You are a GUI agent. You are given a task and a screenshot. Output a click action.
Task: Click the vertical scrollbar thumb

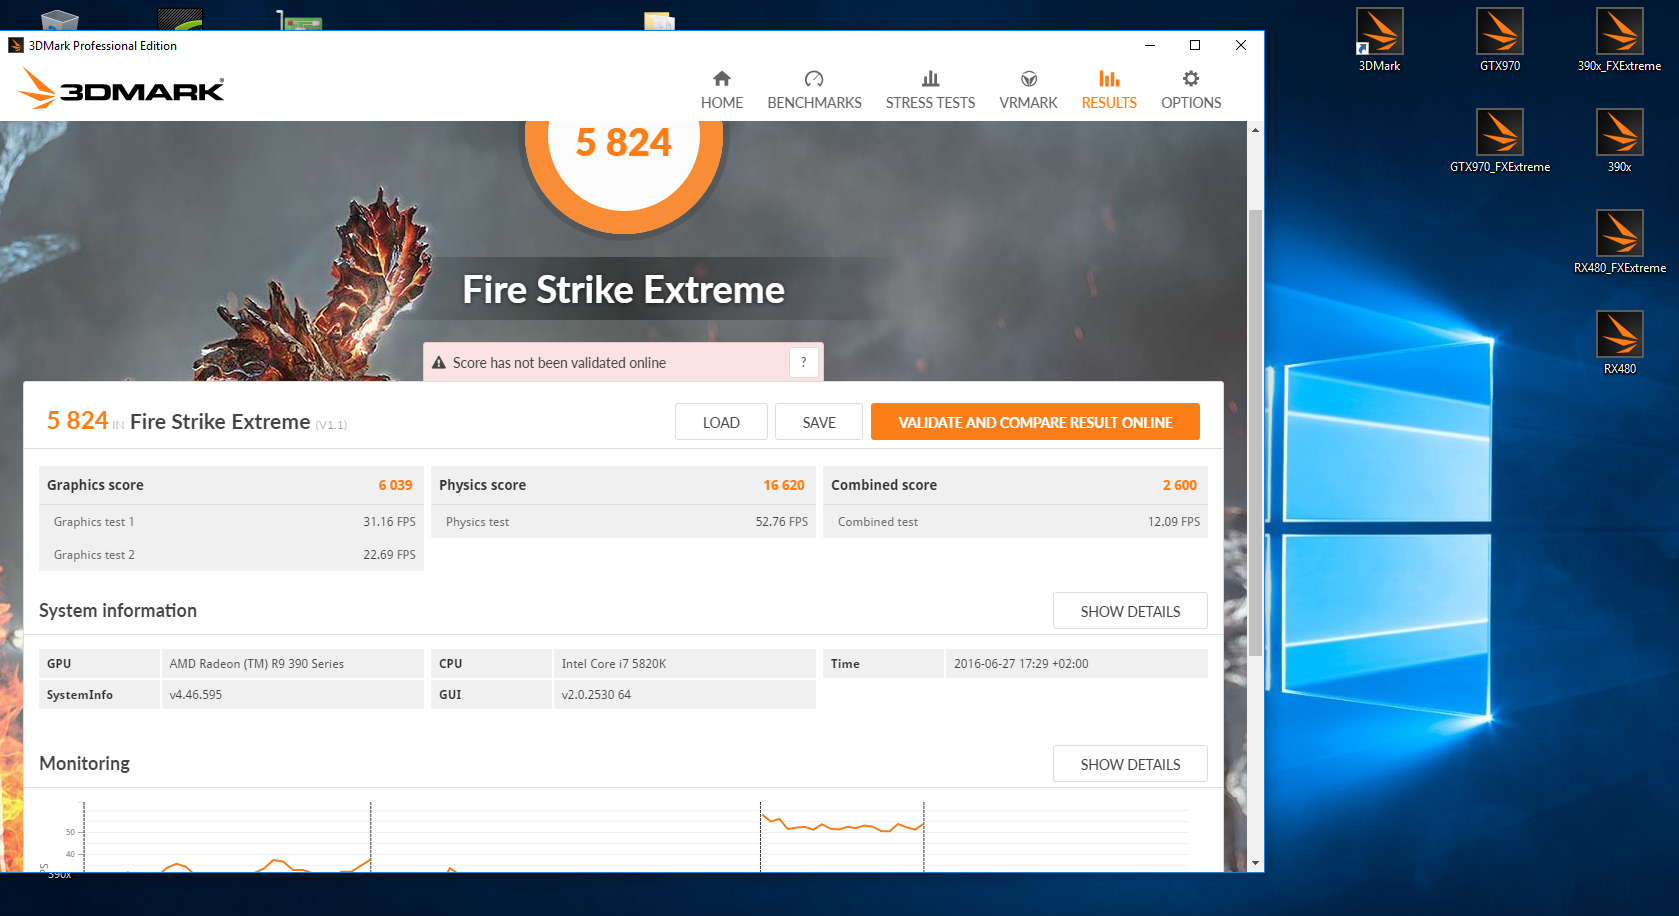tap(1255, 432)
